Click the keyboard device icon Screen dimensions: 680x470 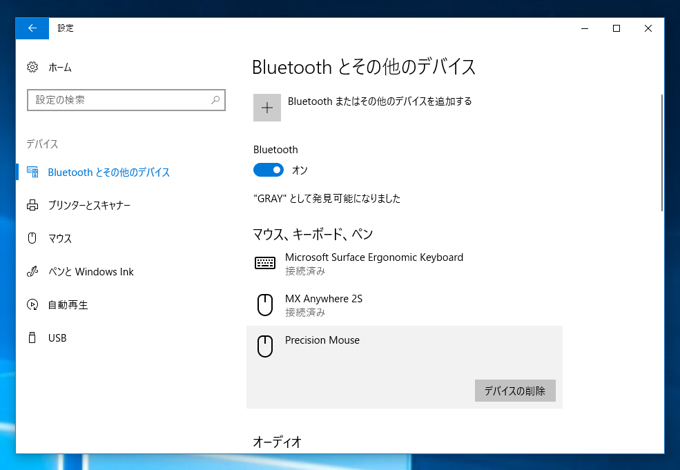click(x=265, y=263)
